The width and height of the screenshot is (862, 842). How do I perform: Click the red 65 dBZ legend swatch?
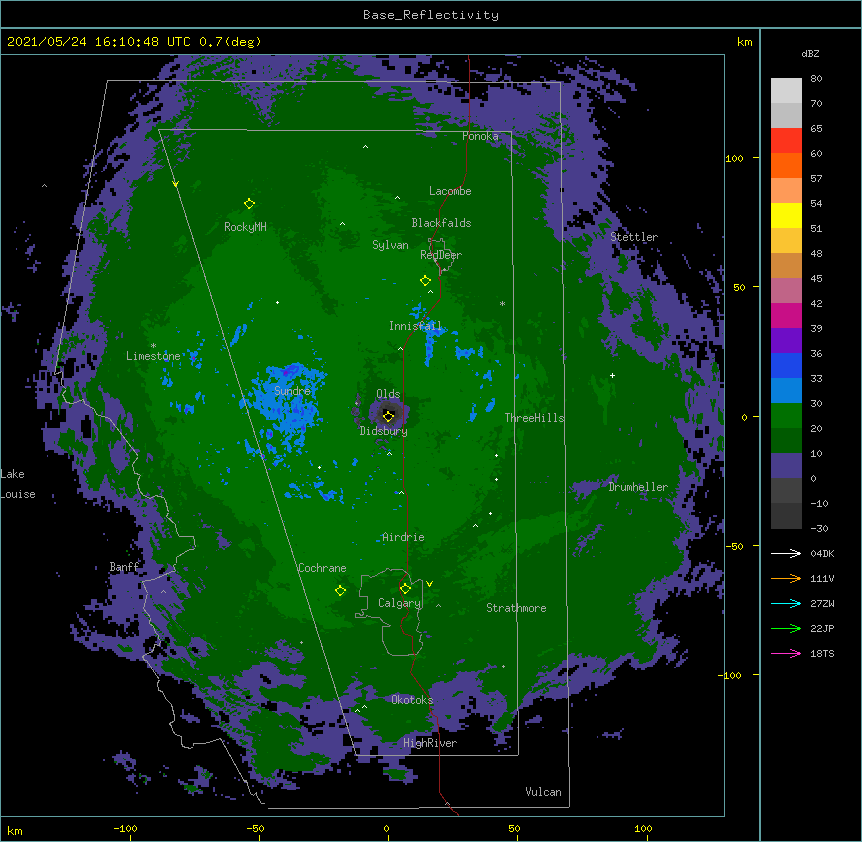(x=786, y=140)
